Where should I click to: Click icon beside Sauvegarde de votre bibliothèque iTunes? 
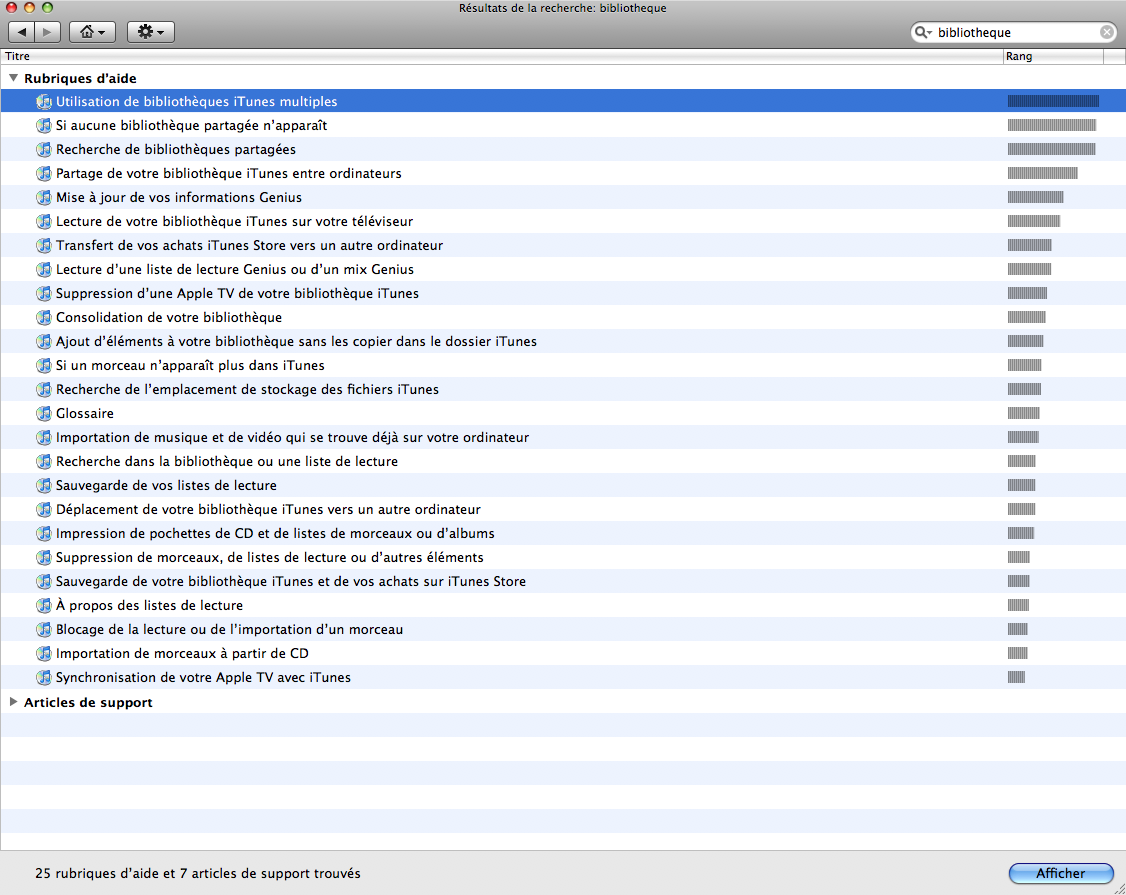click(44, 581)
